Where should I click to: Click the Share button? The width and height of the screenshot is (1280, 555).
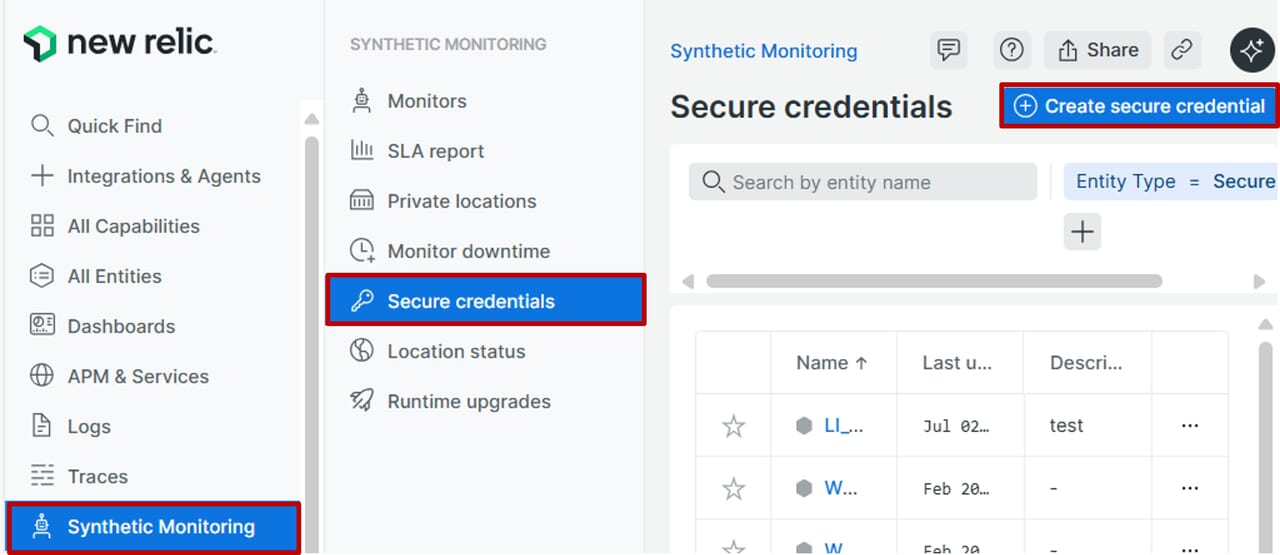(x=1098, y=50)
